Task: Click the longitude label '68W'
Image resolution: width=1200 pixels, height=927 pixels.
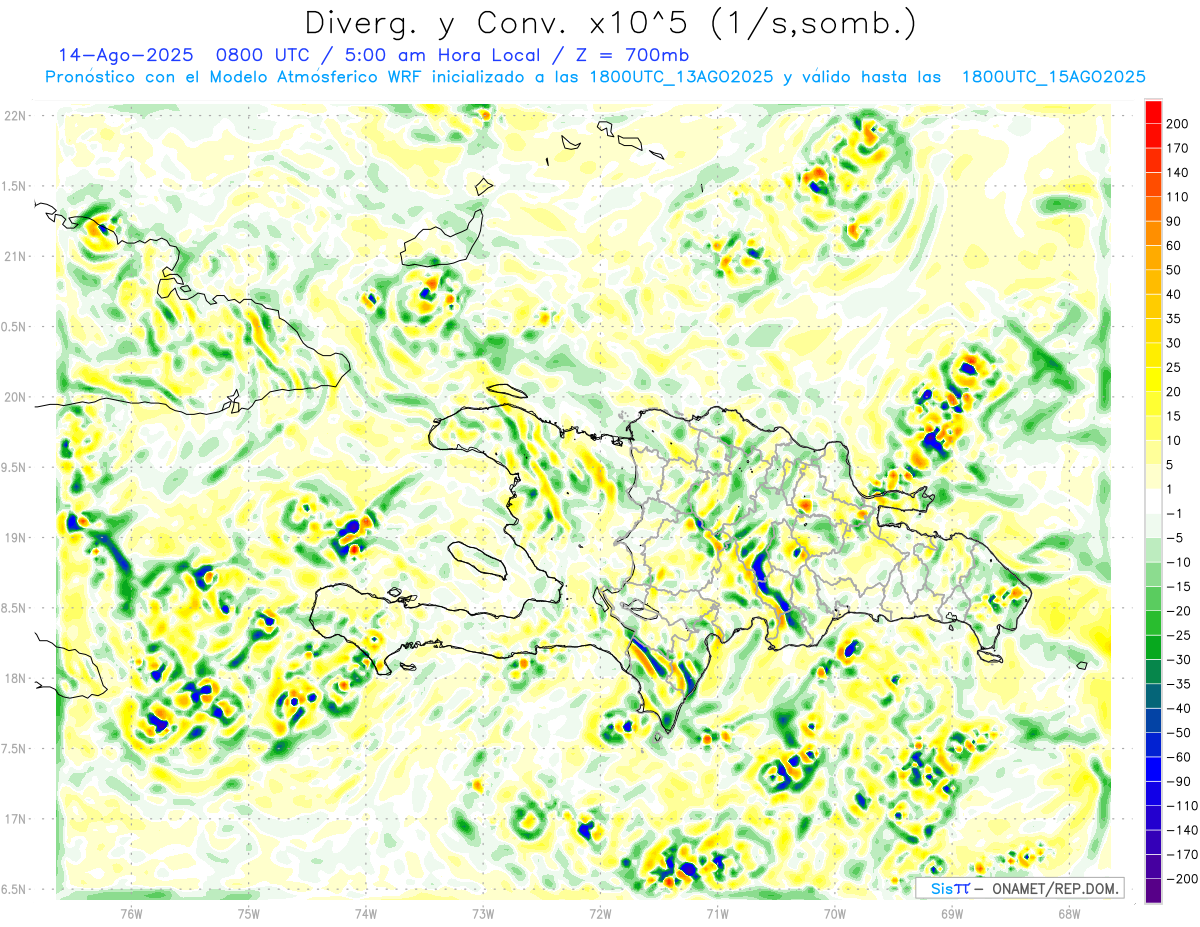Action: tap(1069, 913)
